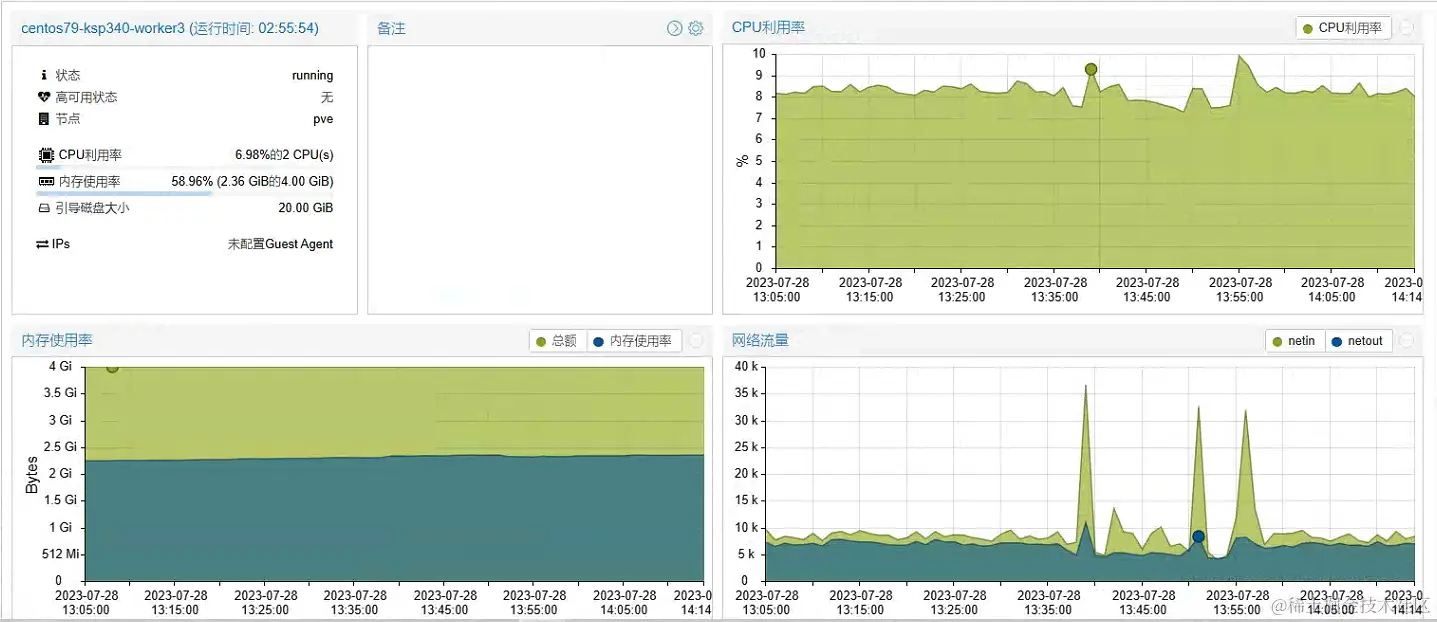Click the memory icon beside 内存使用率 row

[46, 181]
